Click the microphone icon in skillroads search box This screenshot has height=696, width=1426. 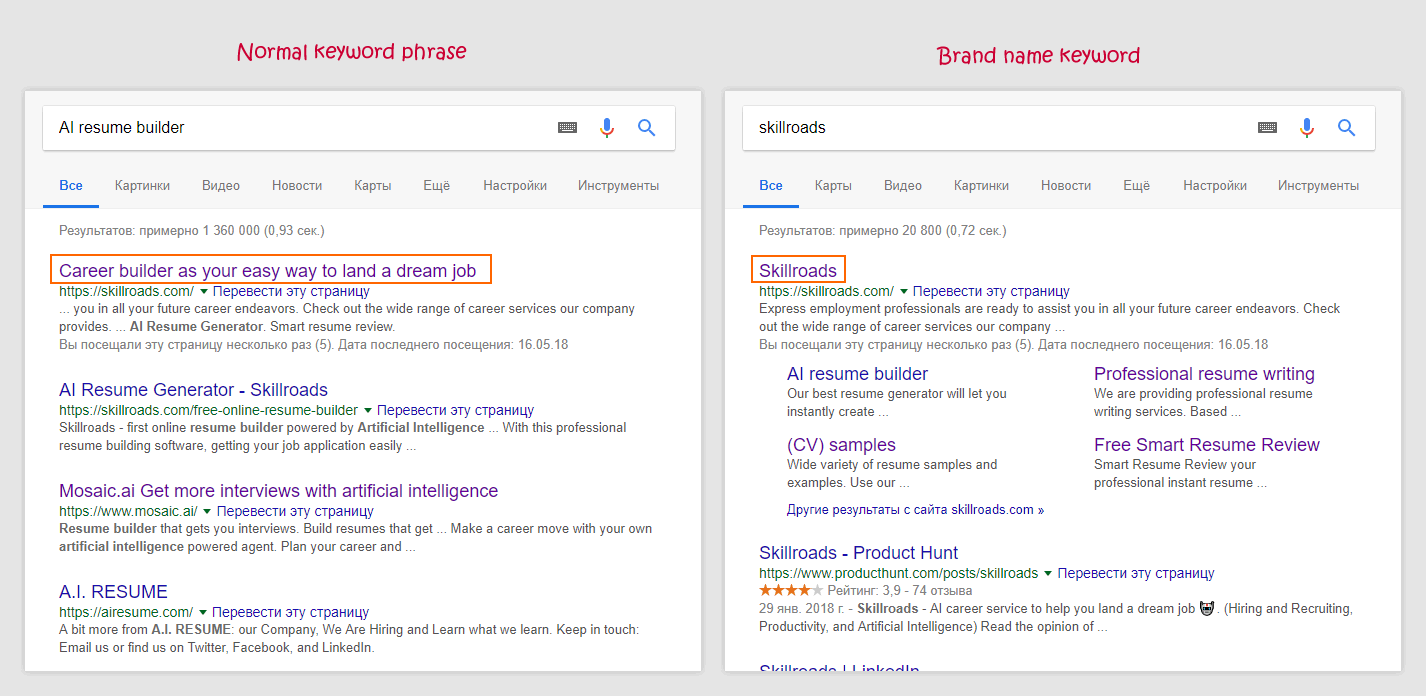(x=1306, y=127)
